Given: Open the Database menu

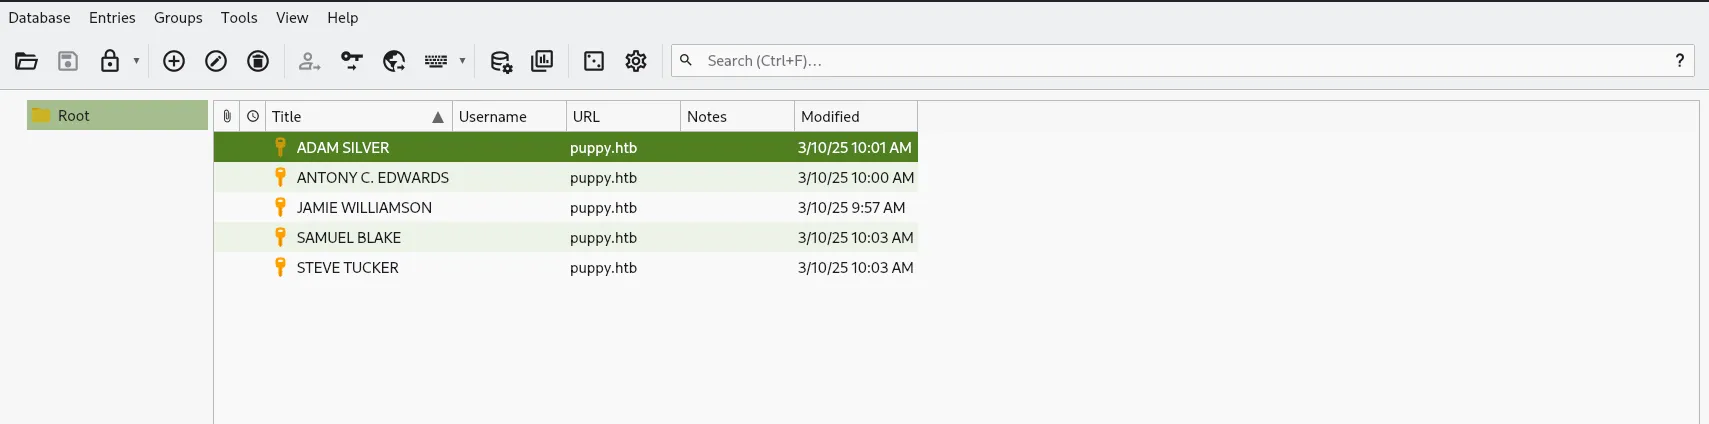Looking at the screenshot, I should click(x=40, y=17).
